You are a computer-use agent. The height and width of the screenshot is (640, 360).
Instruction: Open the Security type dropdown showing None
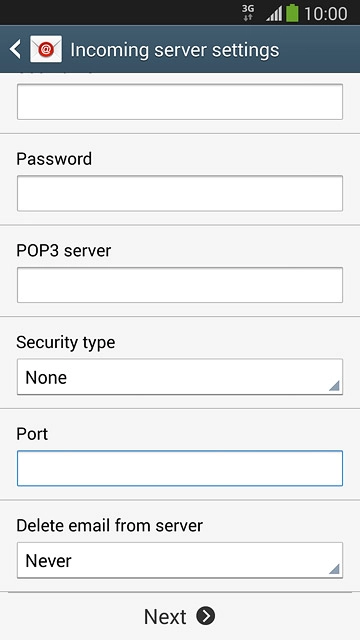180,377
